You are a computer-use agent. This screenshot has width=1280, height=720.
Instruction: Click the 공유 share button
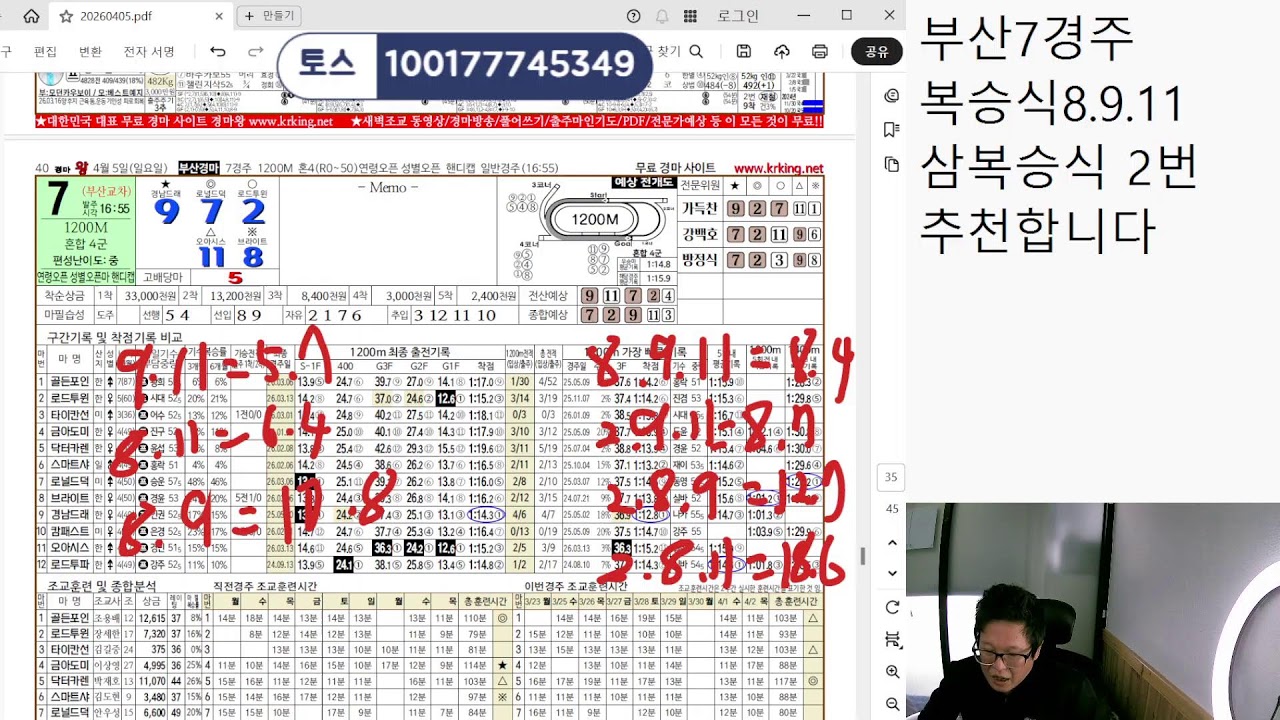877,52
